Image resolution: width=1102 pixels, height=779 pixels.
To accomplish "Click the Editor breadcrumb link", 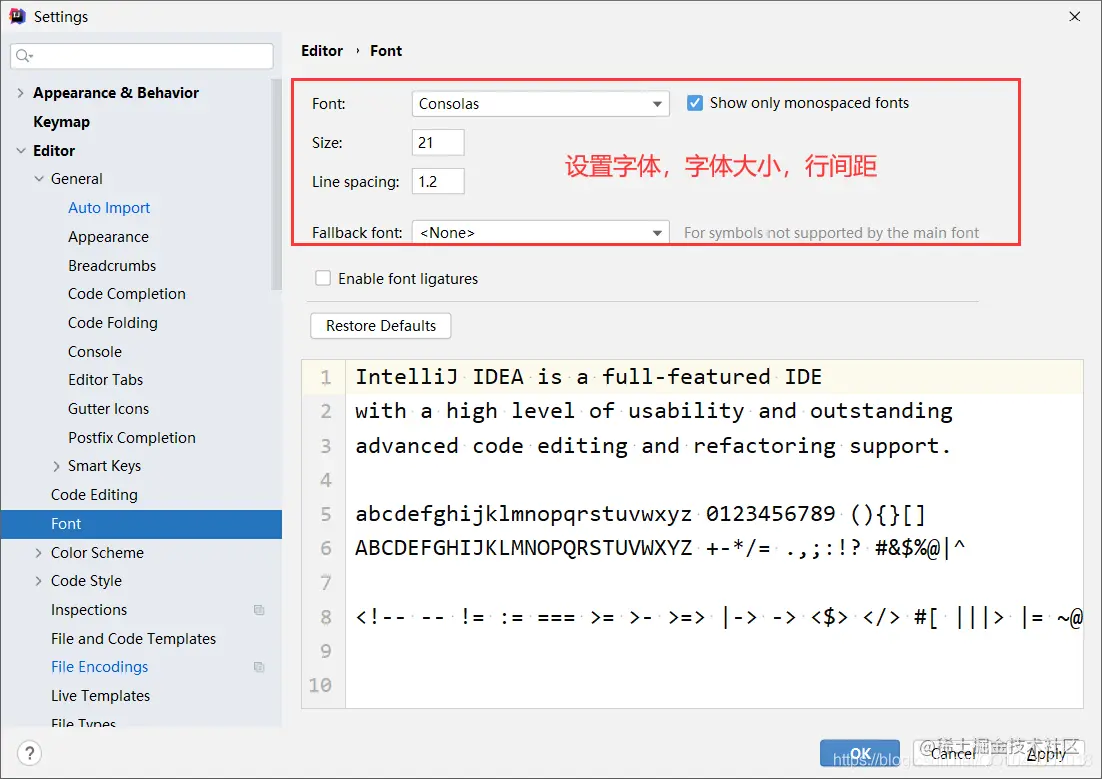I will click(x=322, y=50).
